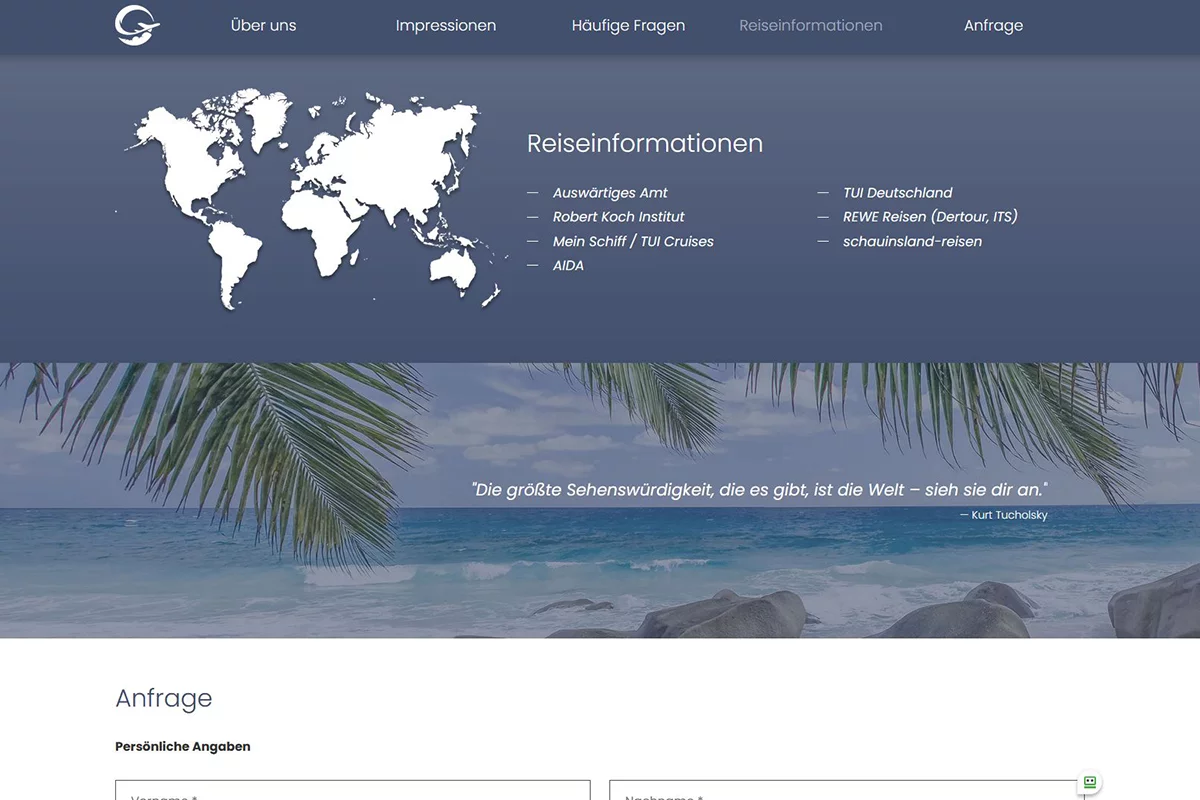Open the Über uns menu item
The width and height of the screenshot is (1200, 800).
click(x=263, y=26)
